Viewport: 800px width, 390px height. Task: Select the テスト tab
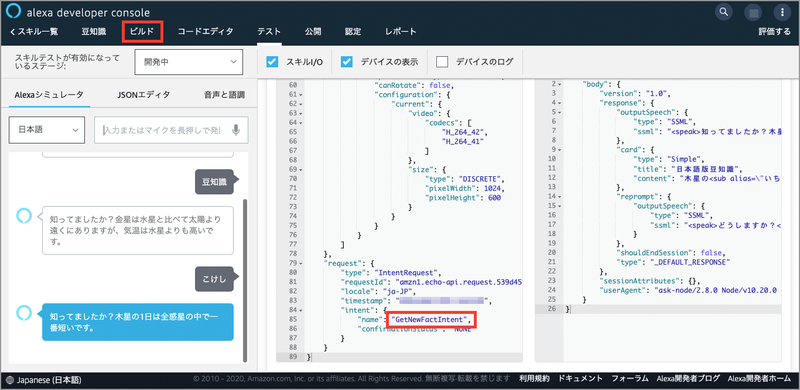[269, 32]
